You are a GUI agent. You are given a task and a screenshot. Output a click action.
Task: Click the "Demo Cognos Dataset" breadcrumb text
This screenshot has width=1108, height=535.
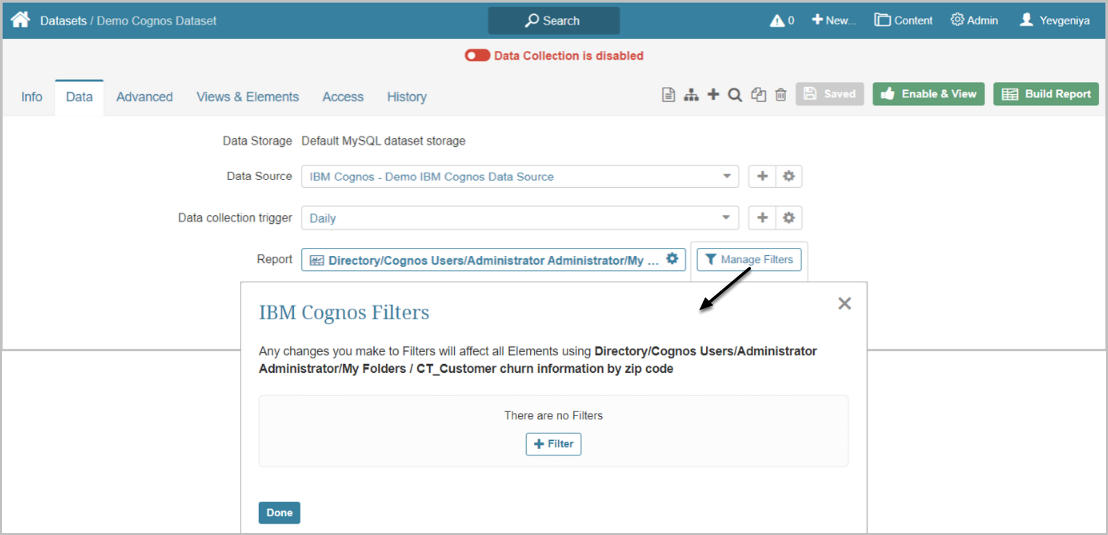click(157, 20)
